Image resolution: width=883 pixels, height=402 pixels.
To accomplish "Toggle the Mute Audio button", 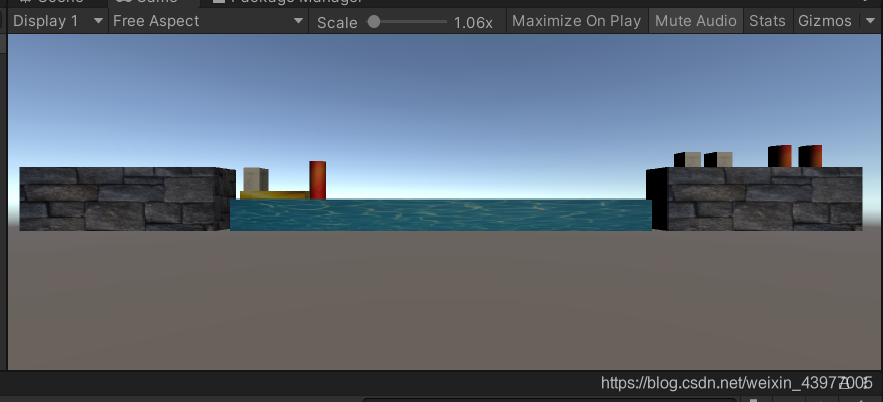I will (695, 21).
